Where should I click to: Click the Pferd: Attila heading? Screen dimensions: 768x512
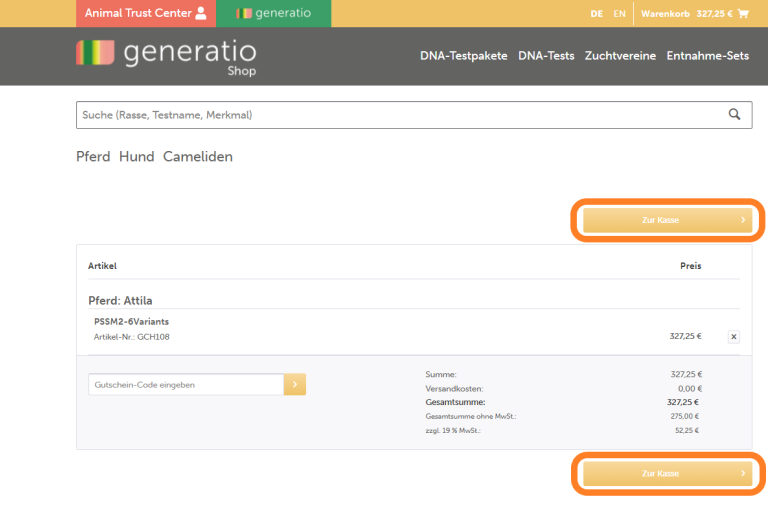coord(120,300)
